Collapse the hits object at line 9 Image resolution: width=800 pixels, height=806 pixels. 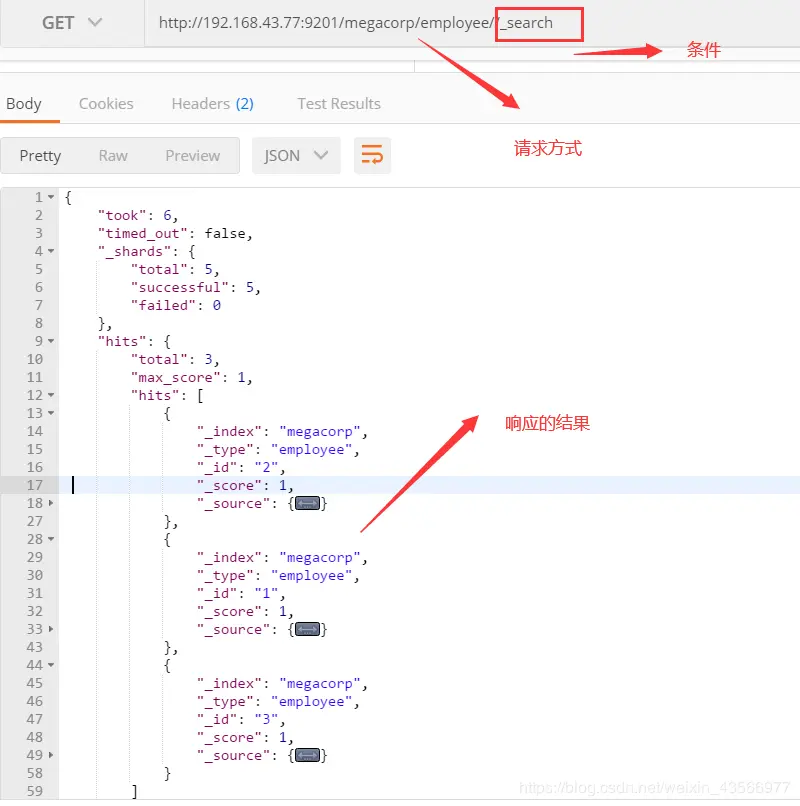pyautogui.click(x=51, y=341)
